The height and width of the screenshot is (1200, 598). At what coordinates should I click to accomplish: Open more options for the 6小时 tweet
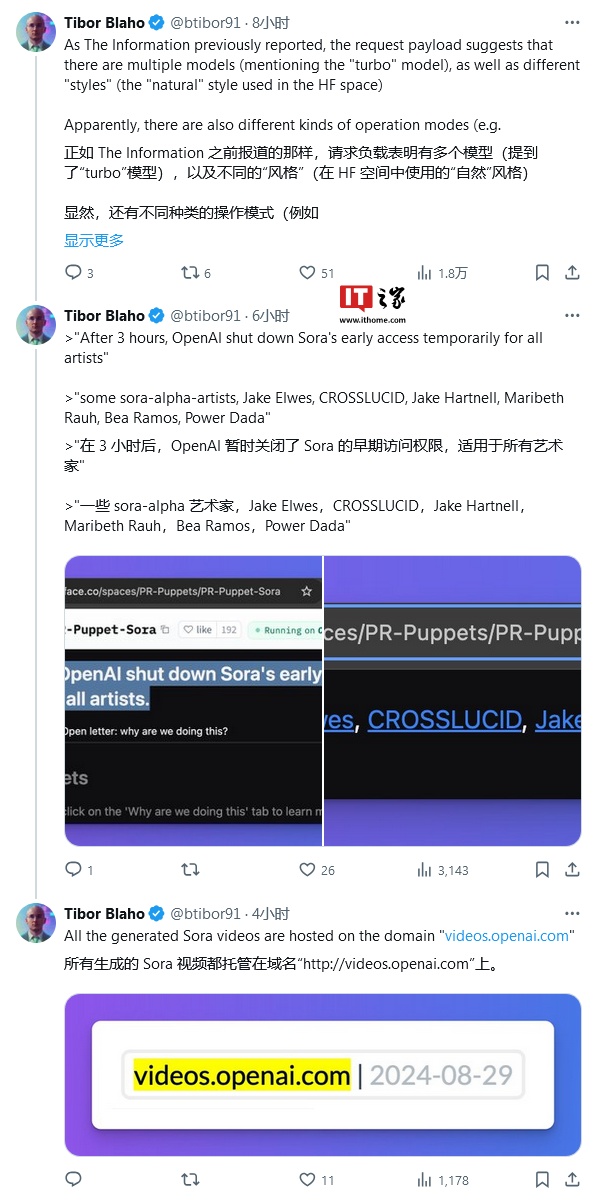tap(572, 315)
